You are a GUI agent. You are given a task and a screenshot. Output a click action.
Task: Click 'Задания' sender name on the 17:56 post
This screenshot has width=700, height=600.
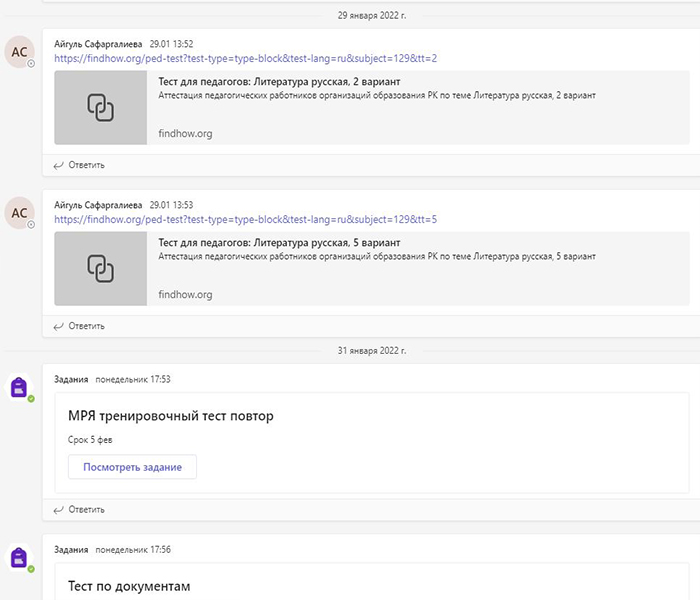coord(71,549)
